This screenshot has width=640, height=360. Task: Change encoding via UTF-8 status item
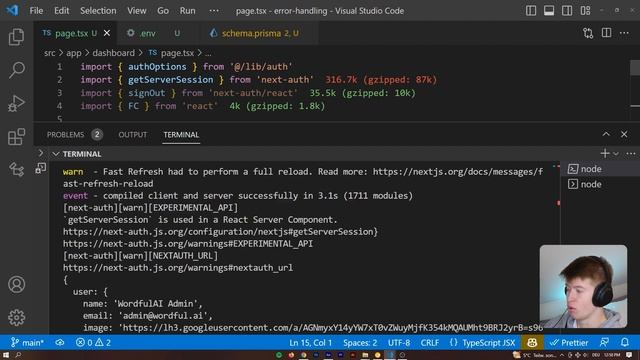click(x=399, y=343)
